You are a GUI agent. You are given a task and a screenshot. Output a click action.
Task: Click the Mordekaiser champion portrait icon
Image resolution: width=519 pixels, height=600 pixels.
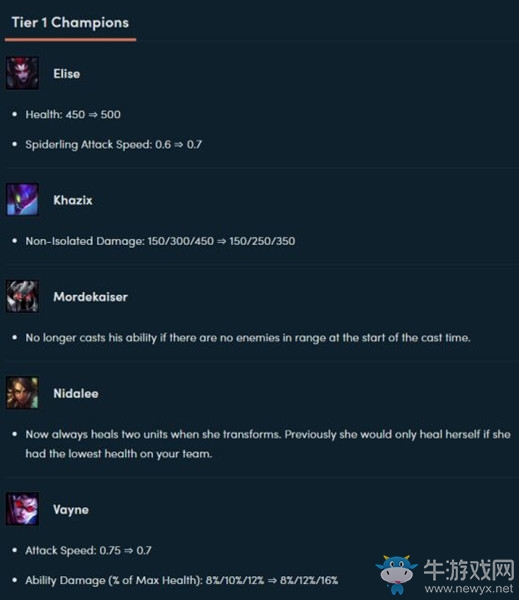22,297
